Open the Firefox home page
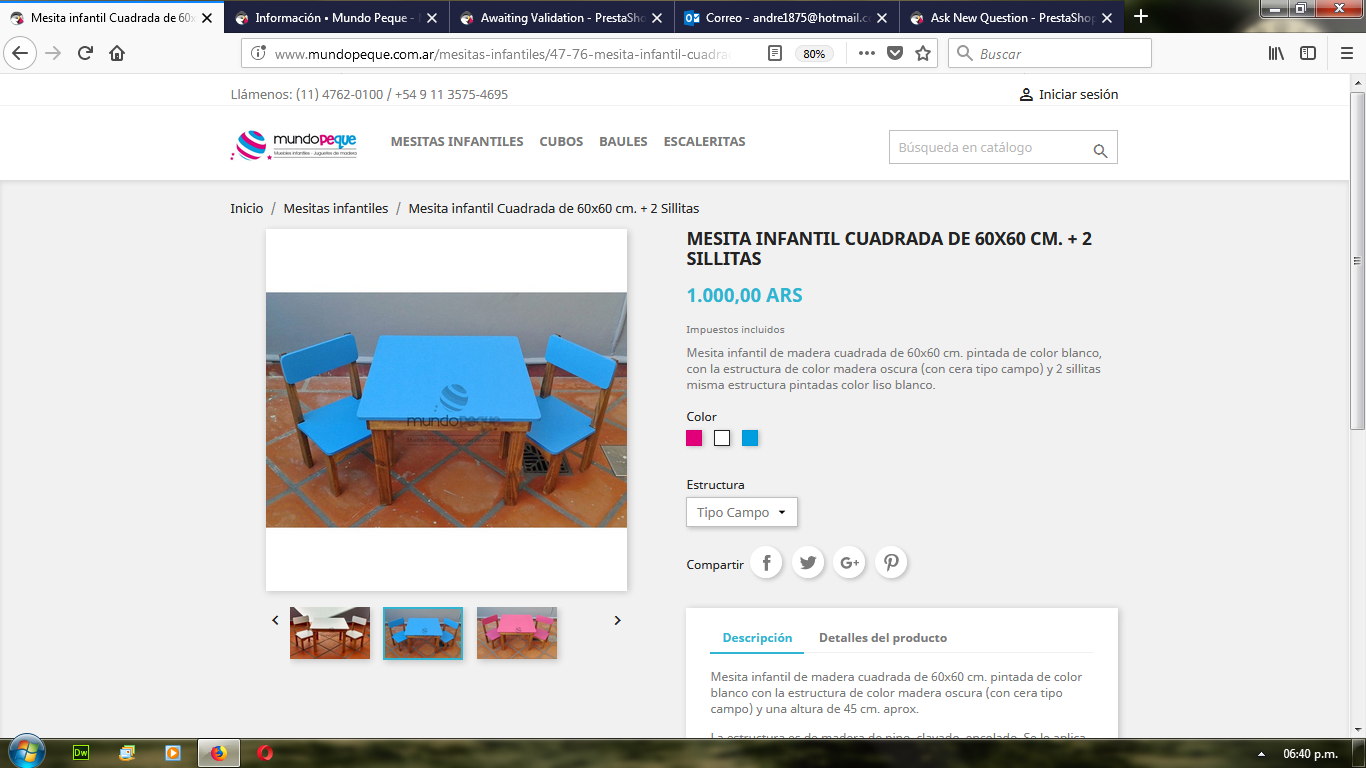1366x768 pixels. coord(117,54)
